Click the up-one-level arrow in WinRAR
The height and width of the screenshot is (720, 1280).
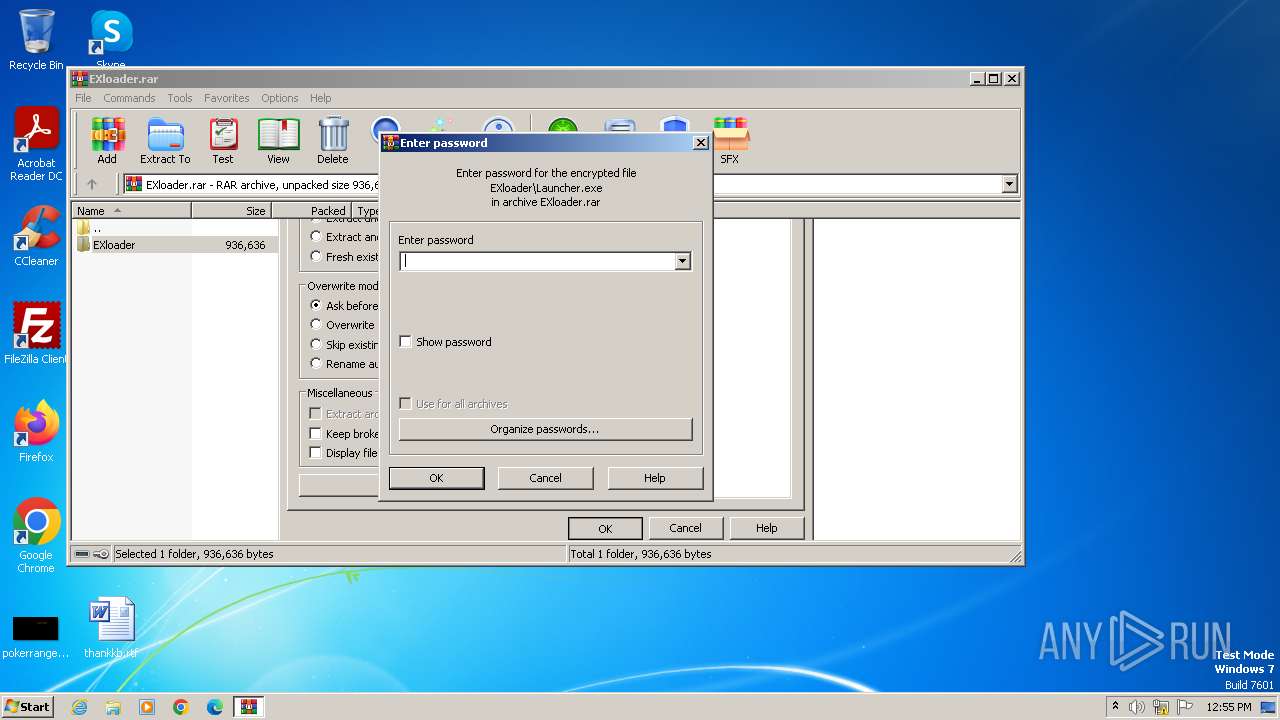[92, 184]
